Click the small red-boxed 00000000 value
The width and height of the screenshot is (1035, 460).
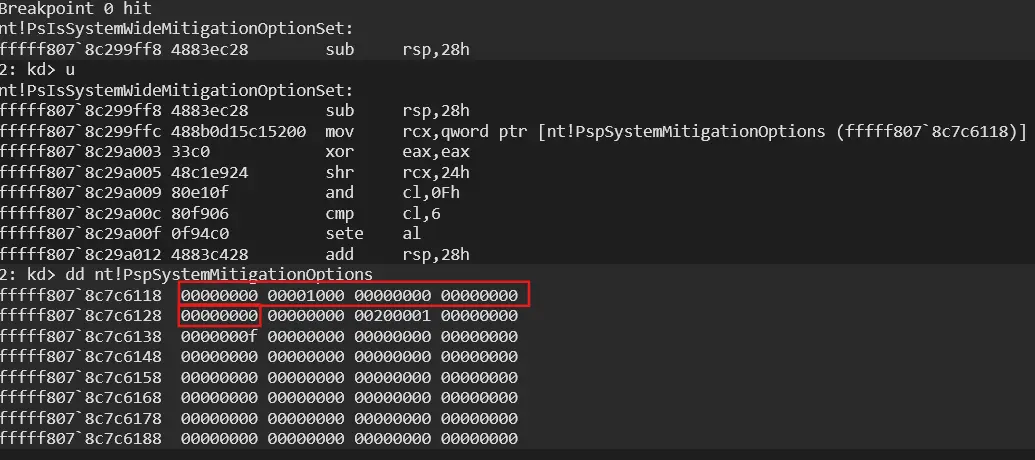tap(220, 316)
